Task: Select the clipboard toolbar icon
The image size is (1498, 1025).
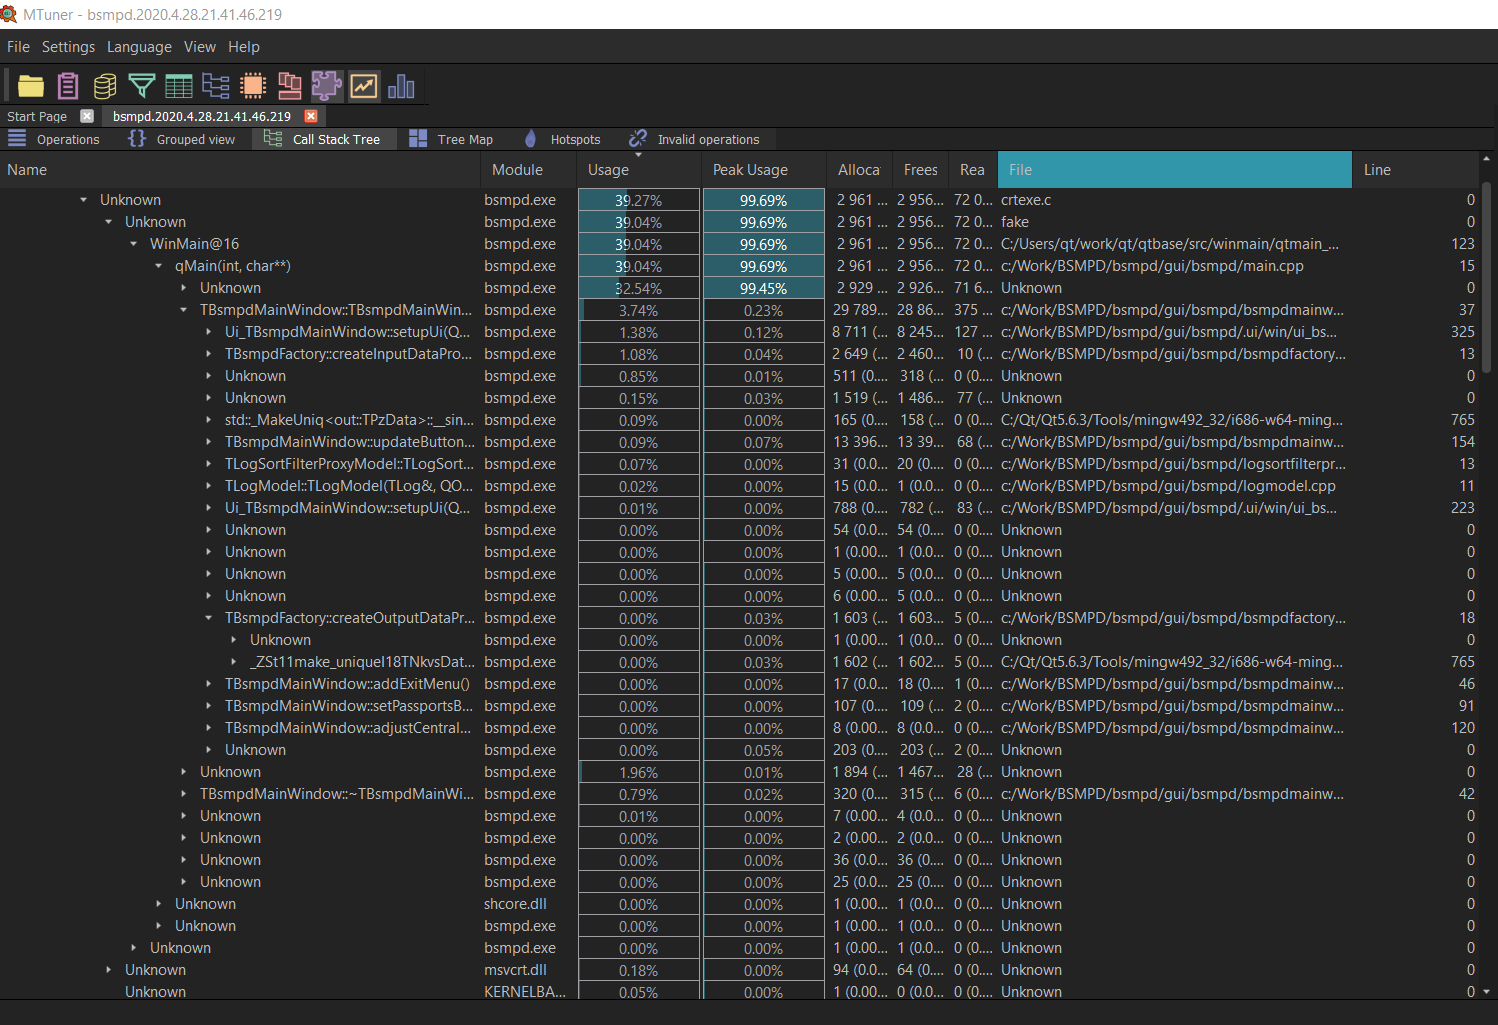Action: coord(67,86)
